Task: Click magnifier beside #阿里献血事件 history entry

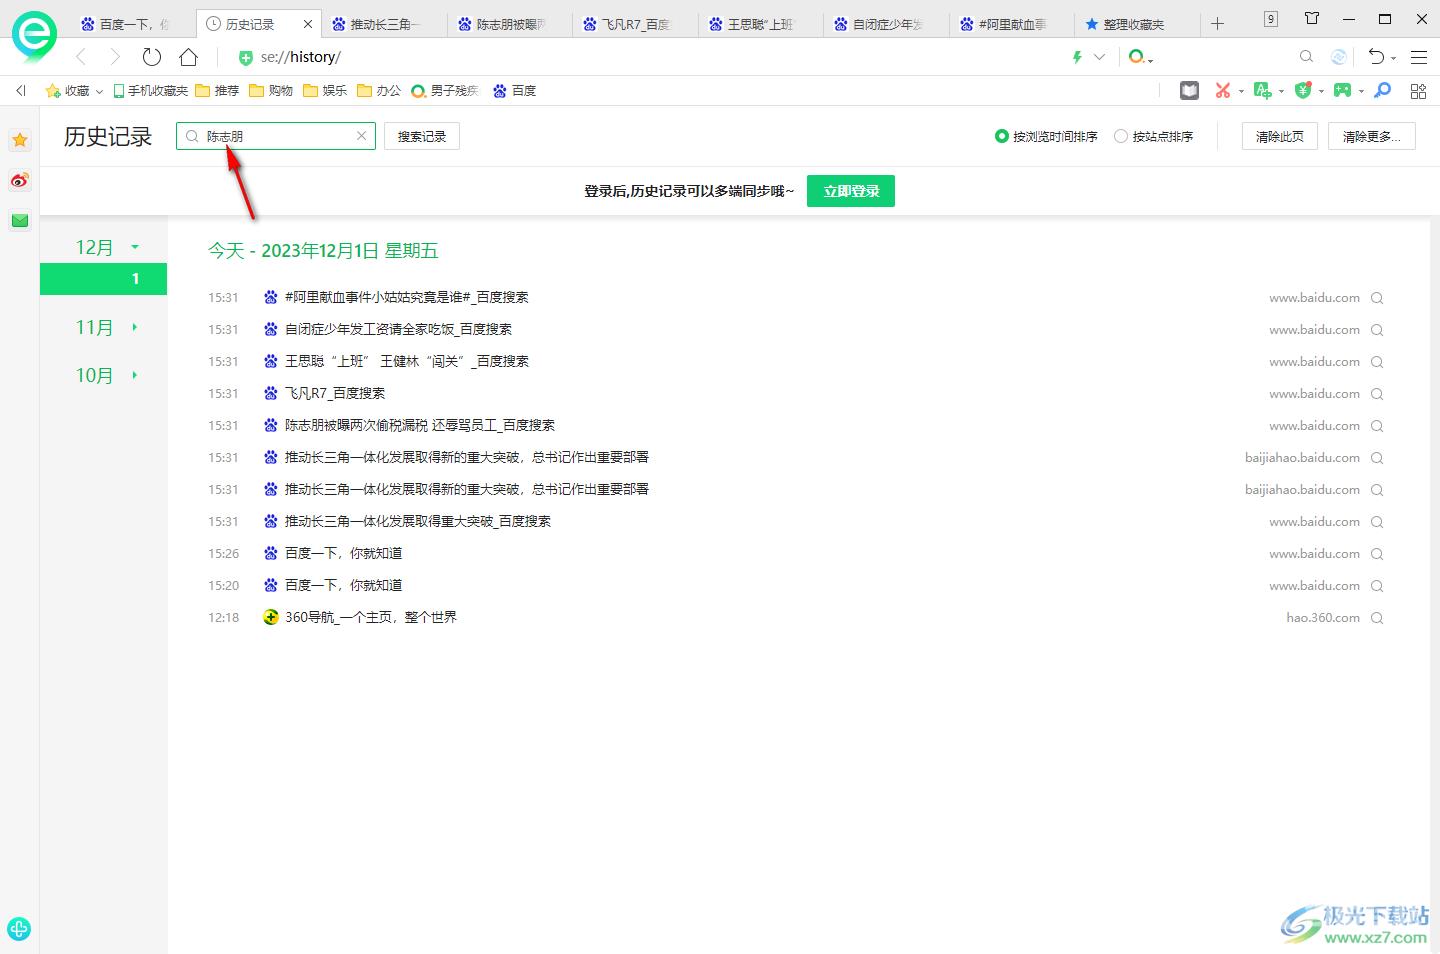Action: pos(1377,298)
